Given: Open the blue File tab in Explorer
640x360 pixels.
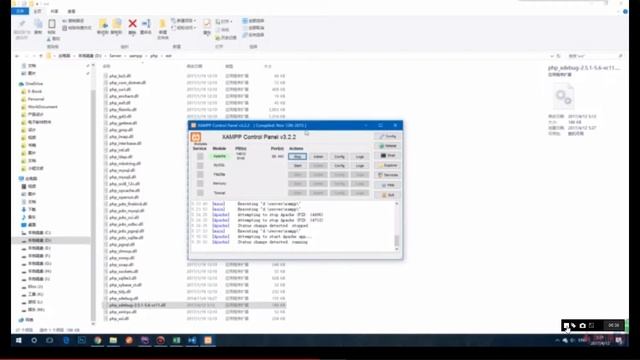Looking at the screenshot, I should (20, 11).
